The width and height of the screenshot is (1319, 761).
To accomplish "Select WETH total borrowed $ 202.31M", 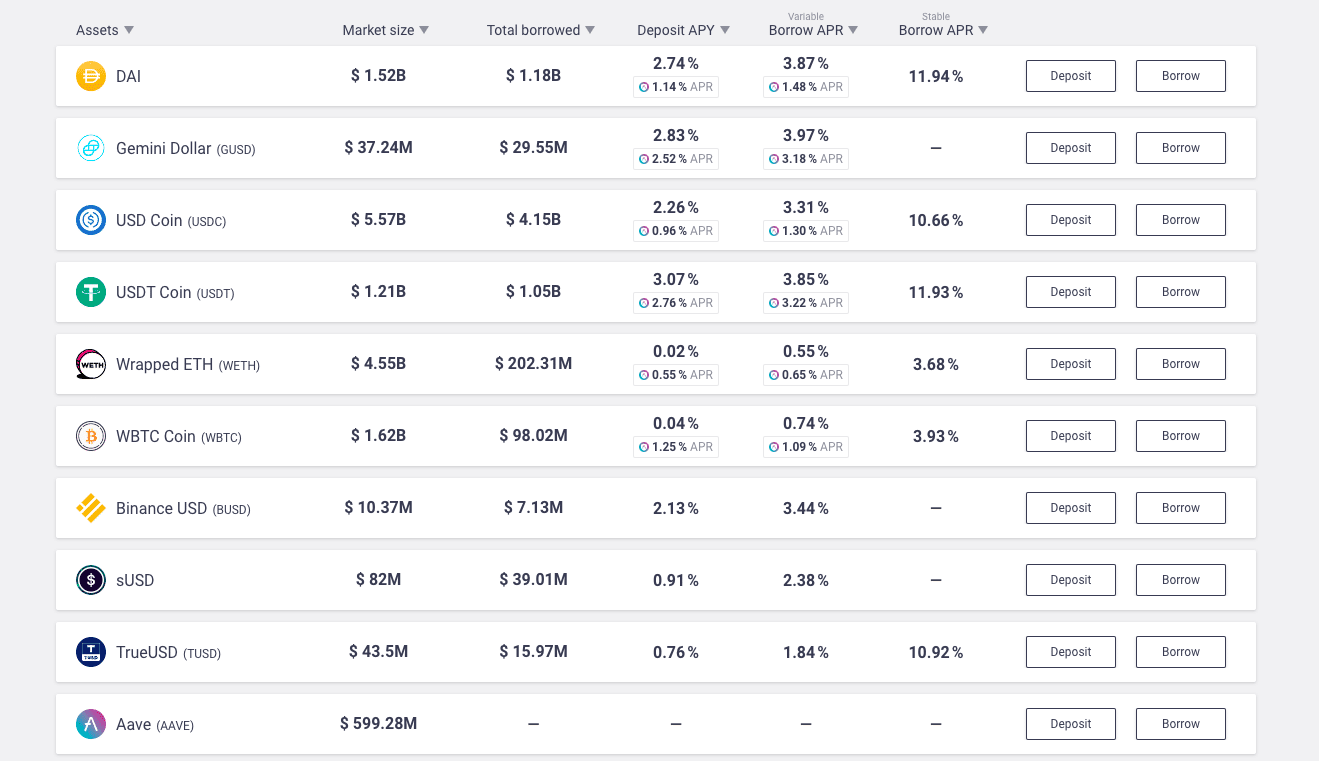I will click(533, 364).
